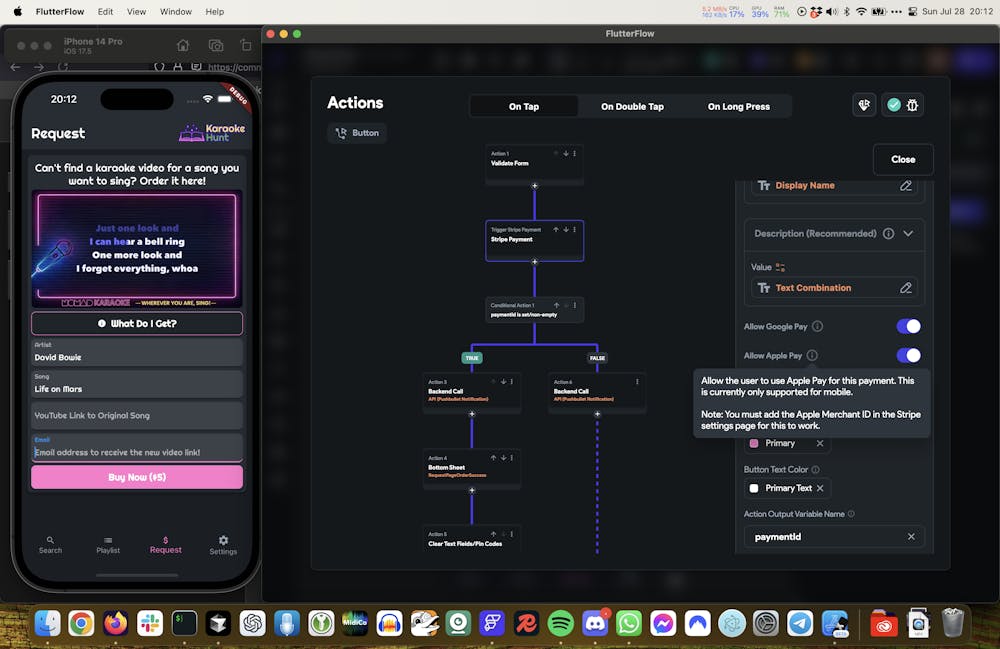This screenshot has width=1000, height=649.
Task: Open Spotify from the Dock
Action: tap(561, 623)
